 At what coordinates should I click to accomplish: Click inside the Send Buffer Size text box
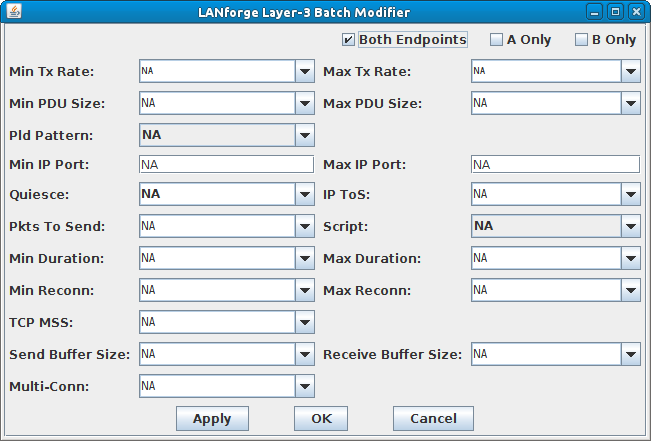pos(217,354)
